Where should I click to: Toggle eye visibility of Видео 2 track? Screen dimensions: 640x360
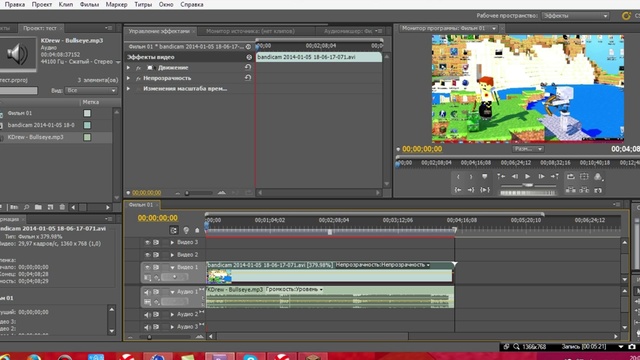pos(147,255)
